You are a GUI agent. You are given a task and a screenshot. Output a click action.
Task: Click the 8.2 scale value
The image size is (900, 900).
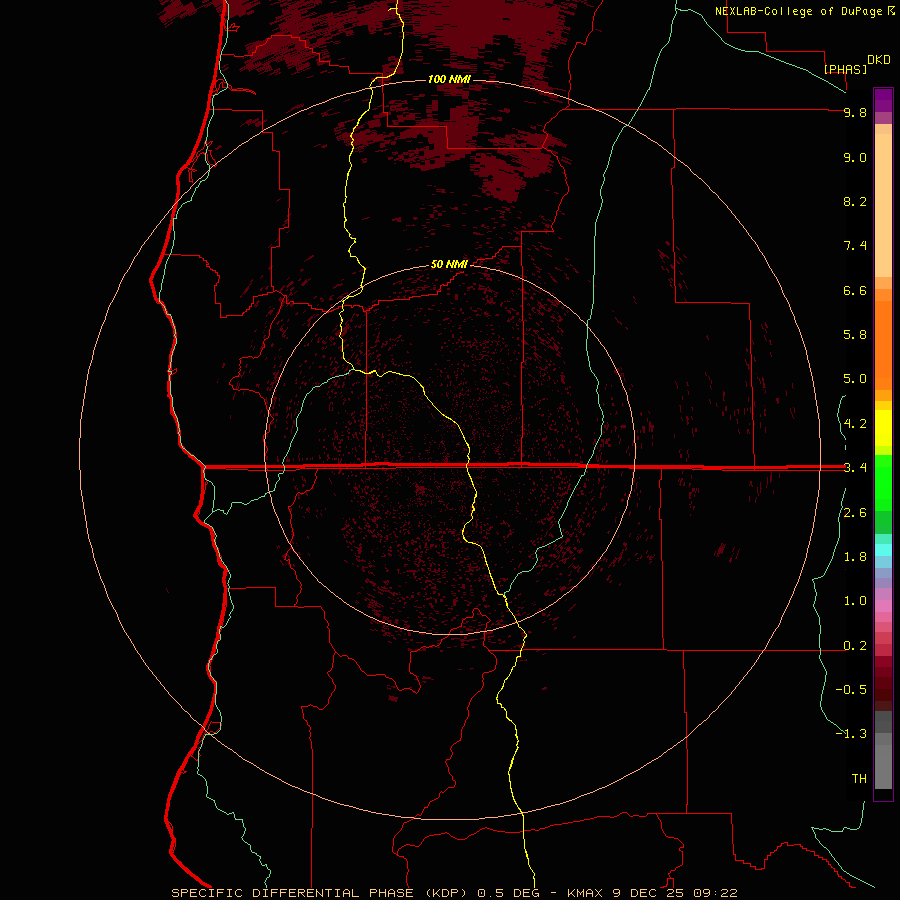(855, 201)
